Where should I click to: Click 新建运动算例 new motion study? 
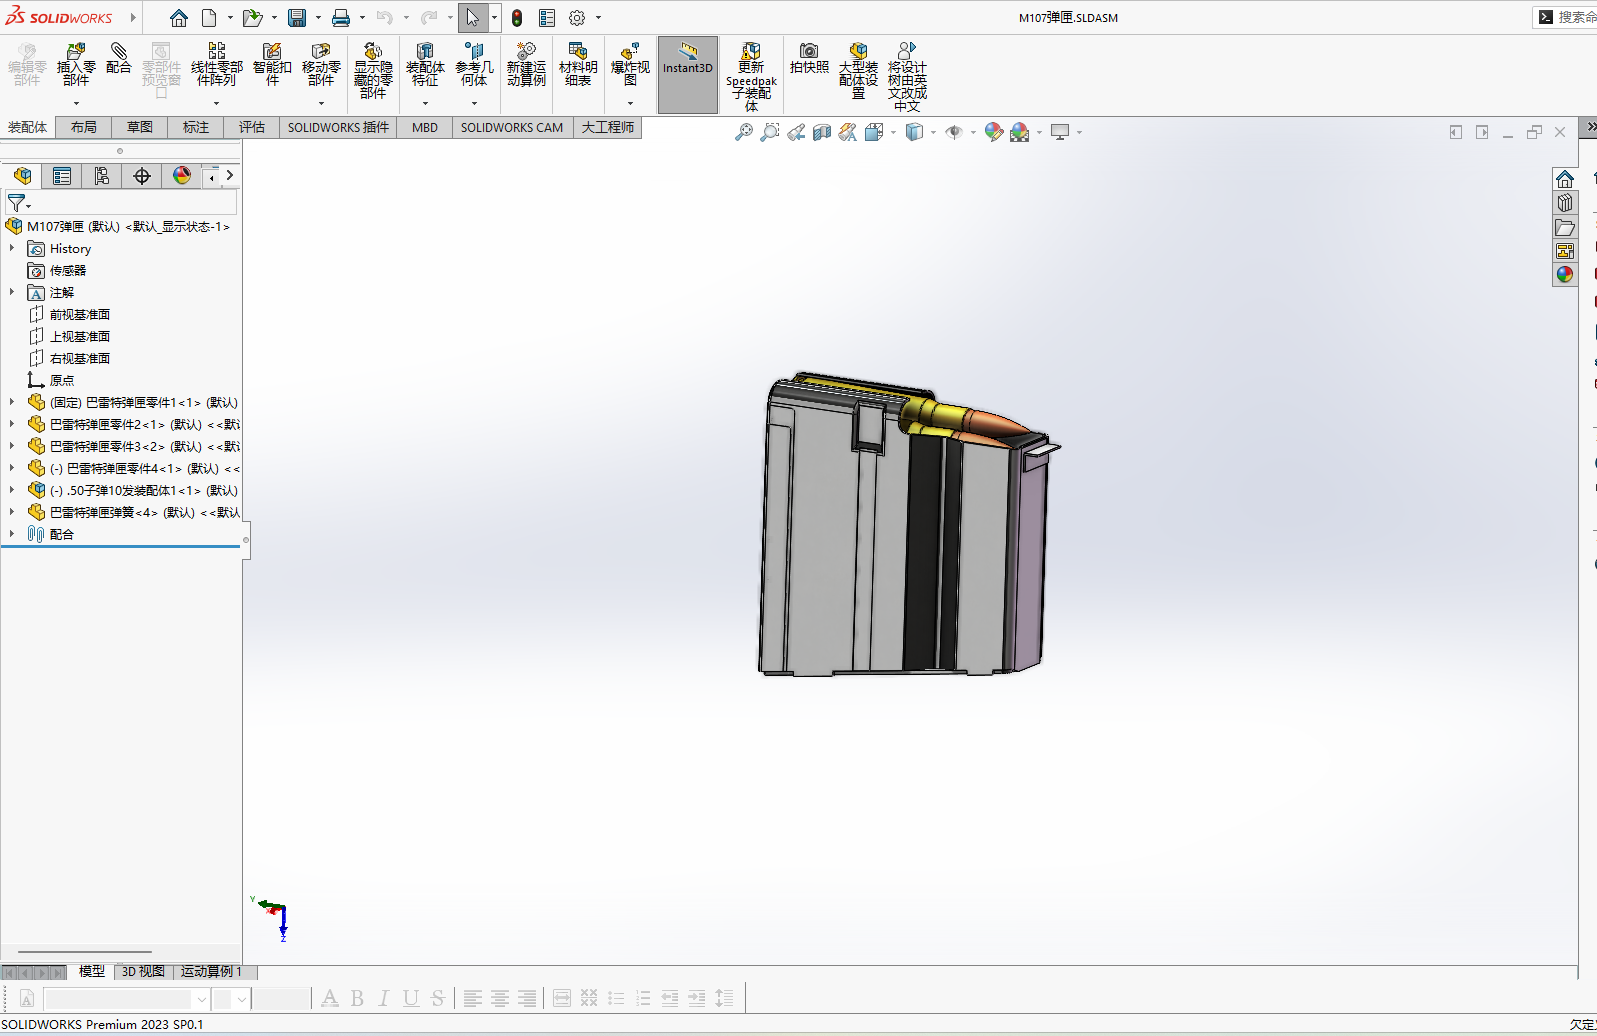coord(526,65)
